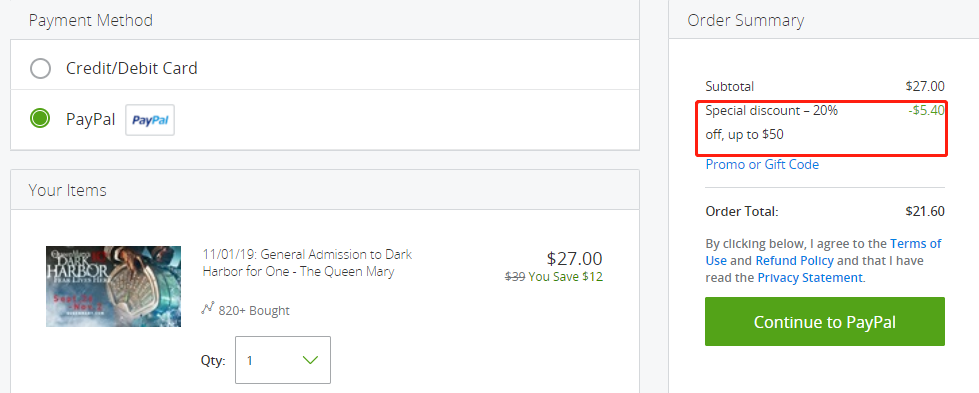Screen dimensions: 979x393
Task: Click the Special discount 20% off line
Action: coord(772,122)
